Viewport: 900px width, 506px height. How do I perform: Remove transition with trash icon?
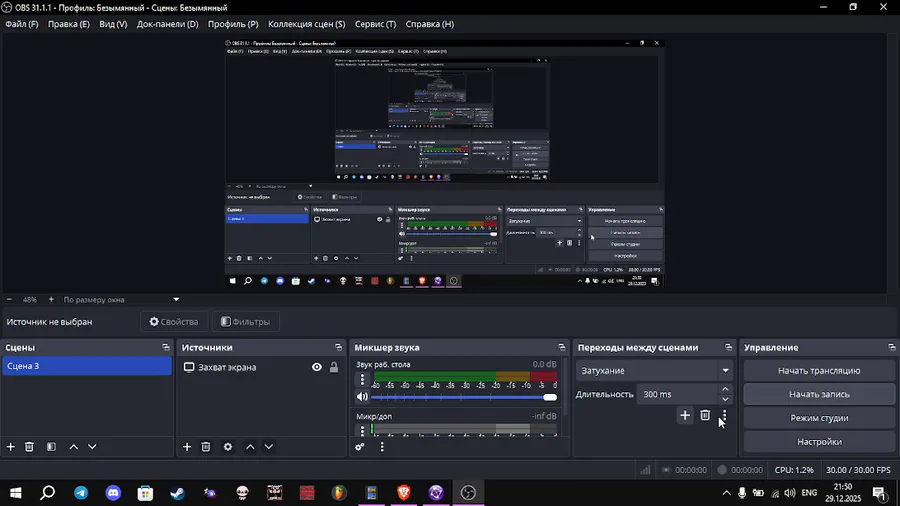(x=705, y=415)
